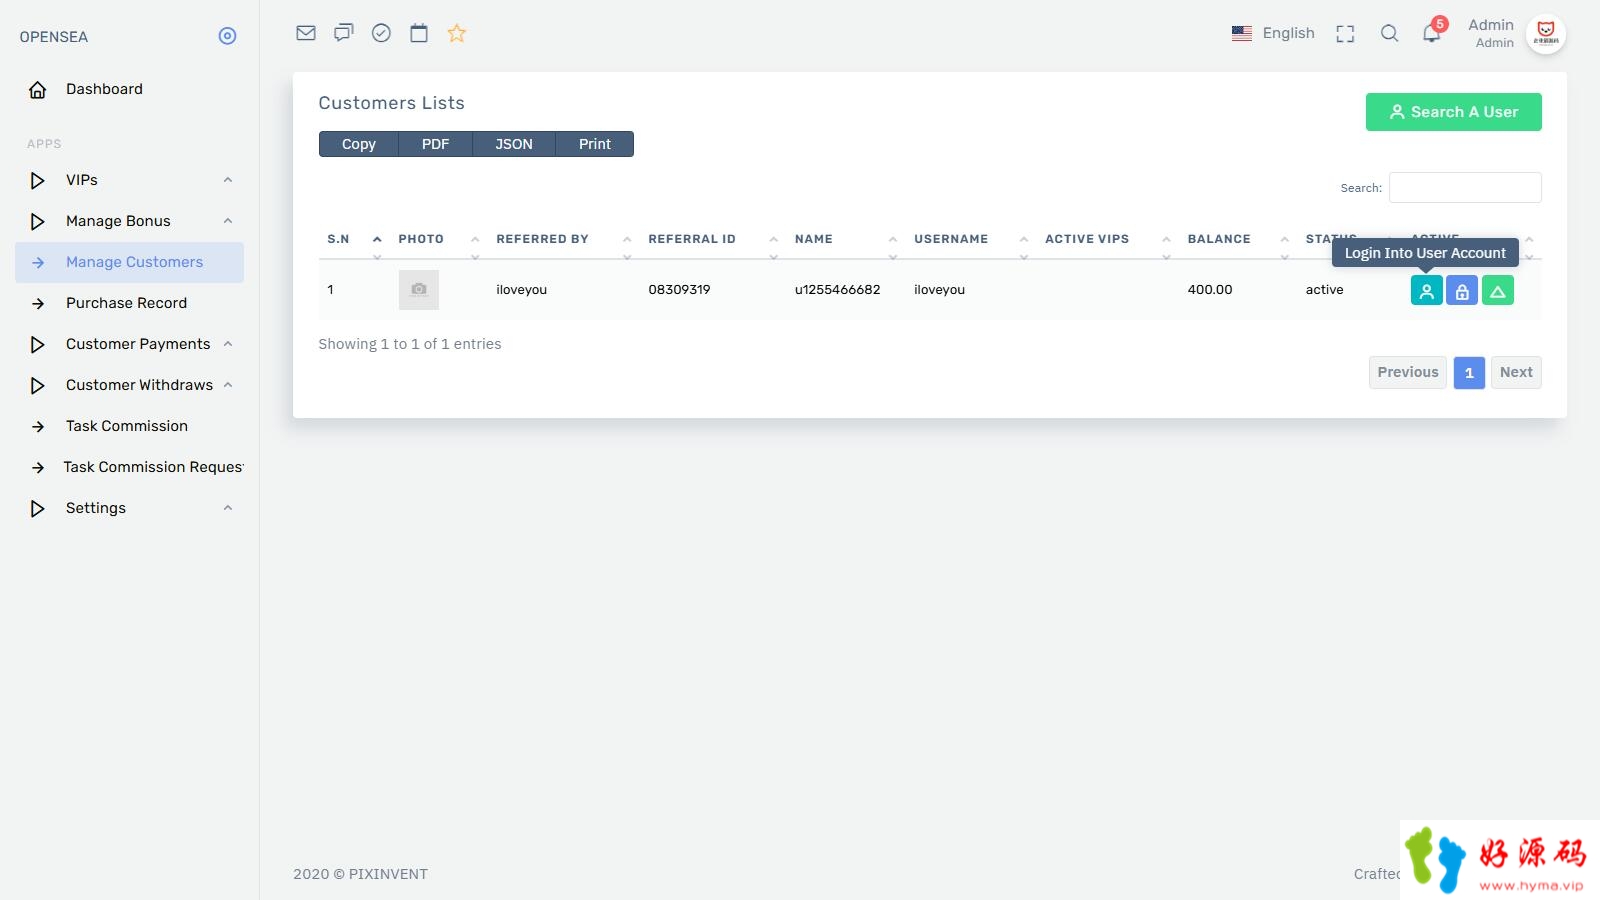
Task: Open the to-do checkmark icon
Action: point(381,33)
